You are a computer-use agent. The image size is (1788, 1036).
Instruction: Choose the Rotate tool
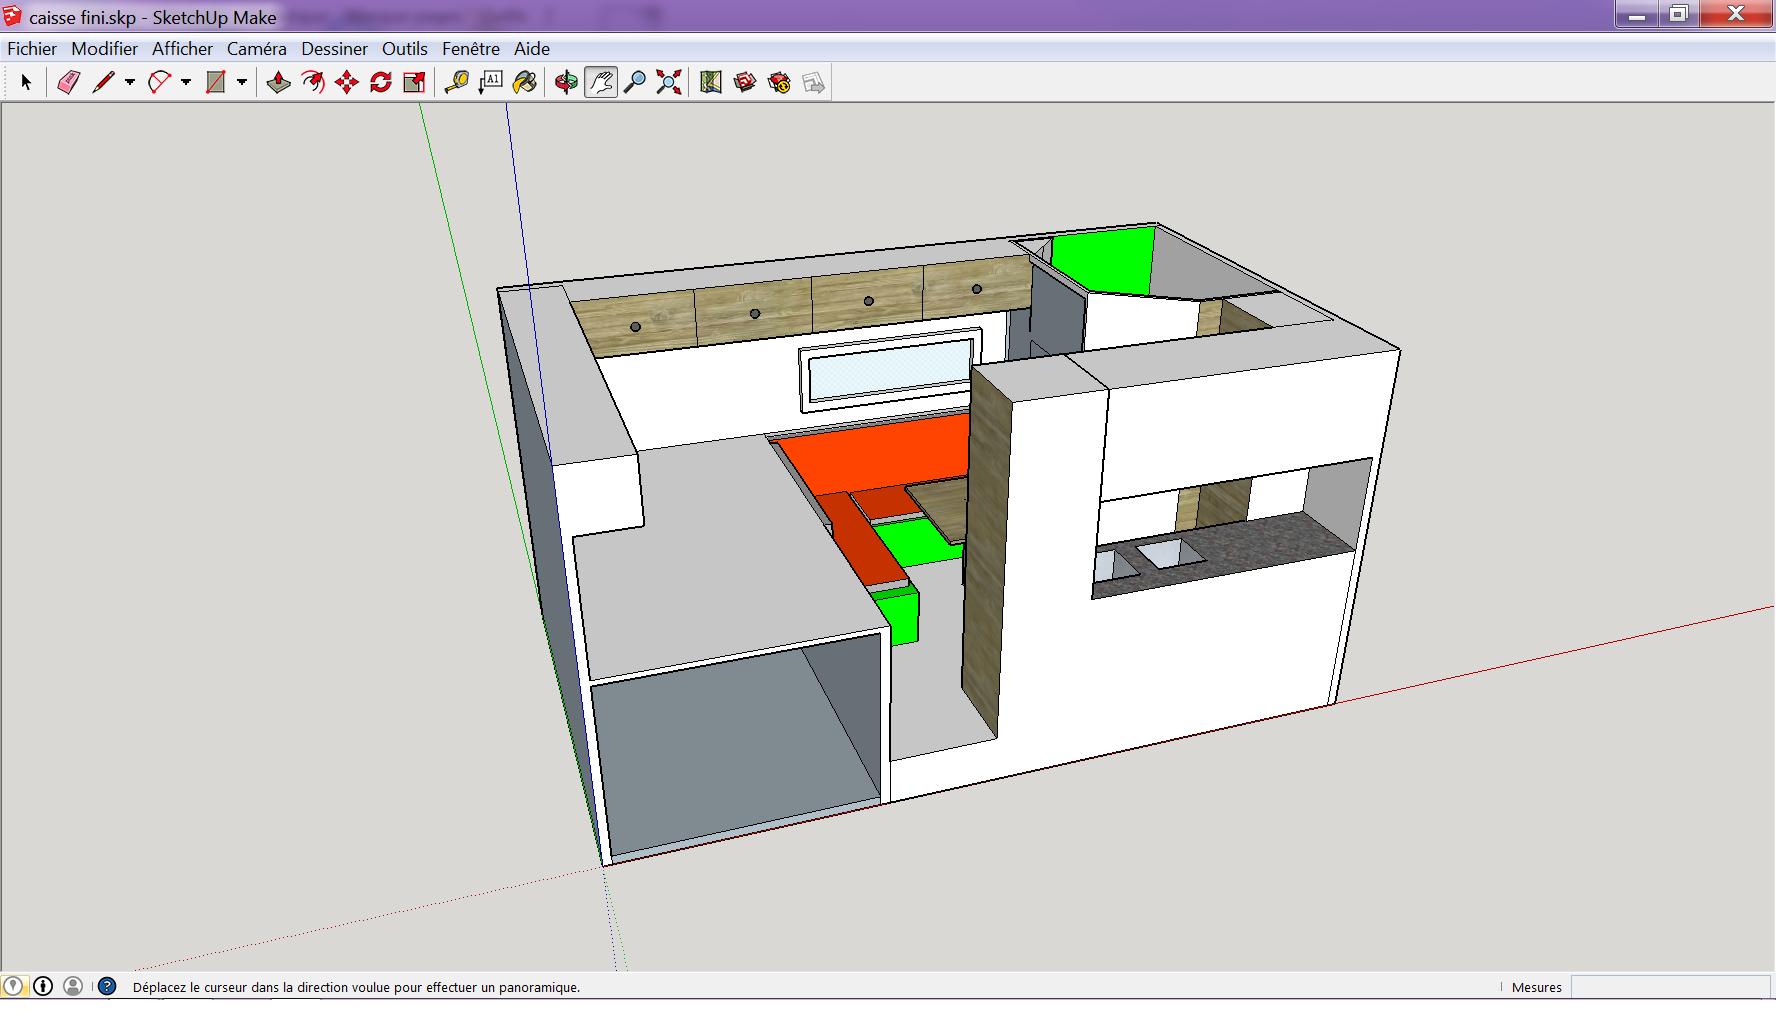pos(381,83)
